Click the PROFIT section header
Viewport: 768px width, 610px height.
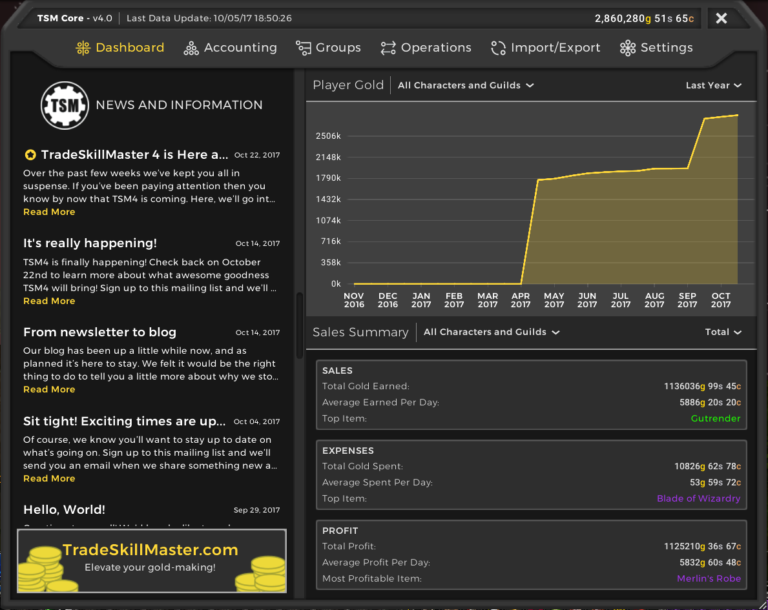pos(340,531)
